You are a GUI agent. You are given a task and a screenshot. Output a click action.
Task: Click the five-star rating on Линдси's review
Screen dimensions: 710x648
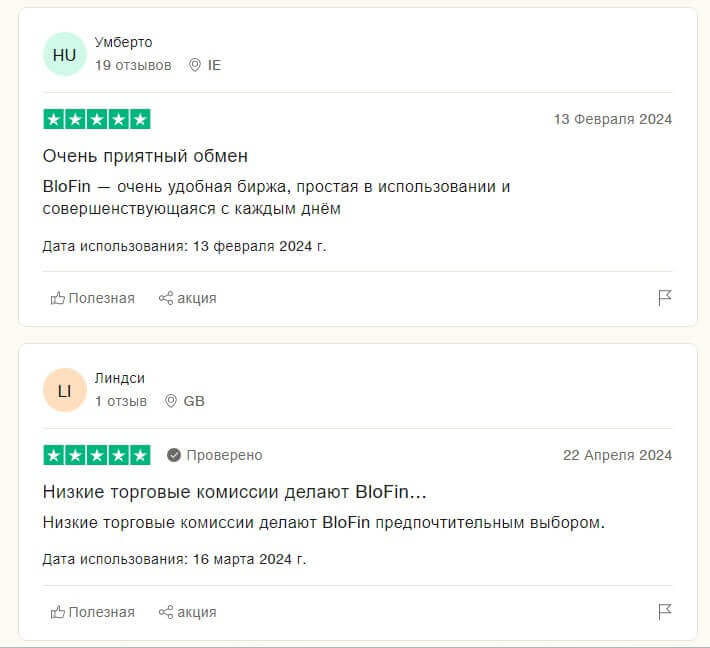[x=97, y=455]
